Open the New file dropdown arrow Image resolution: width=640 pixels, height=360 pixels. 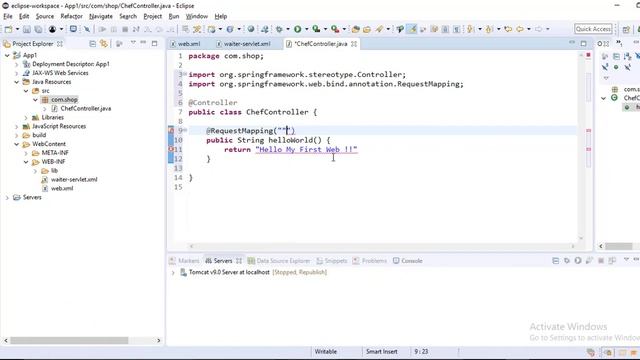click(x=17, y=29)
